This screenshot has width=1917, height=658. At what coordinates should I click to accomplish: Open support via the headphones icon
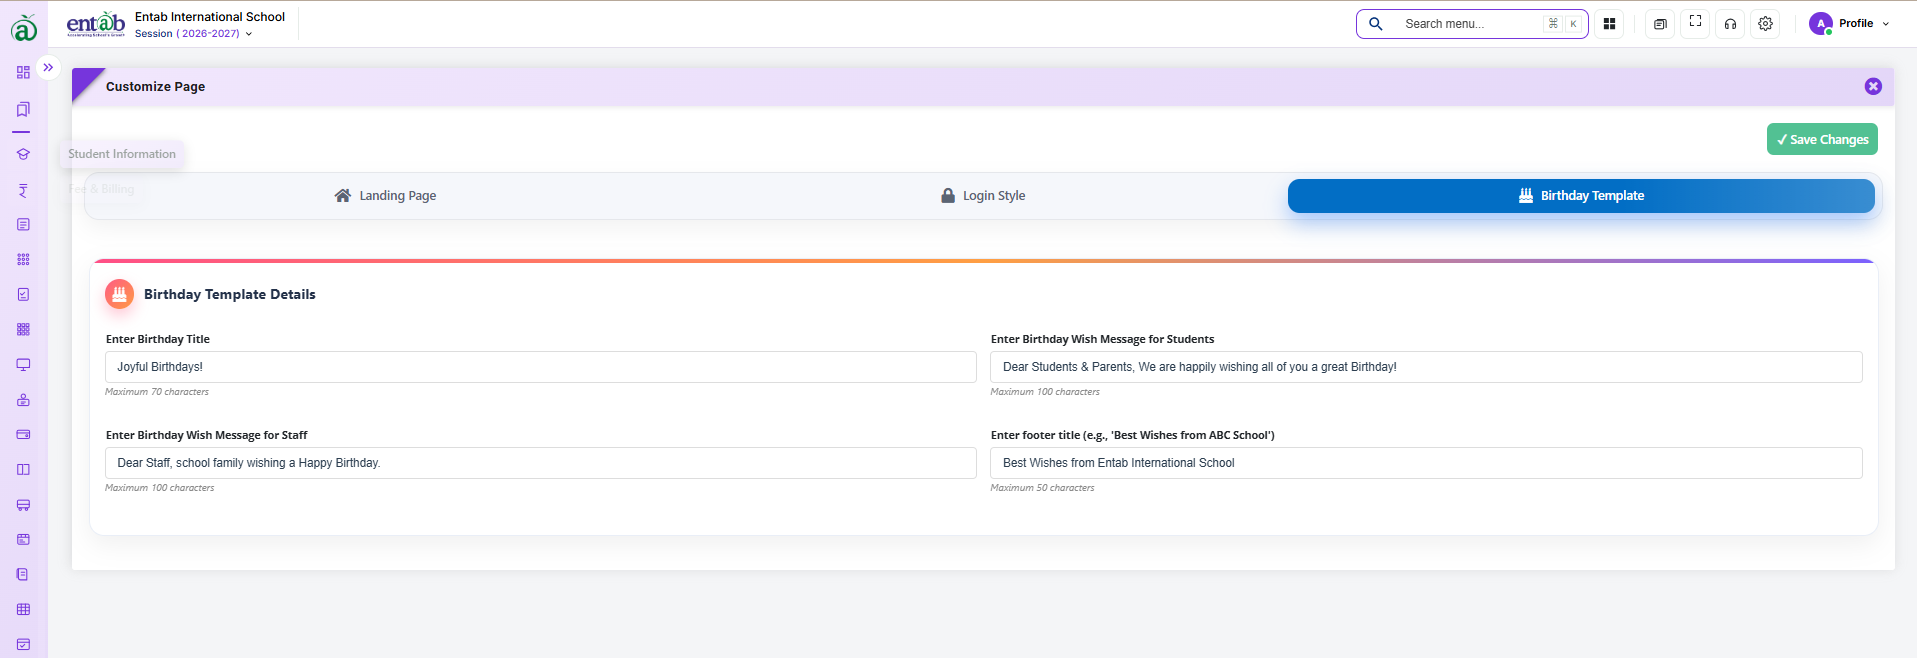tap(1730, 24)
